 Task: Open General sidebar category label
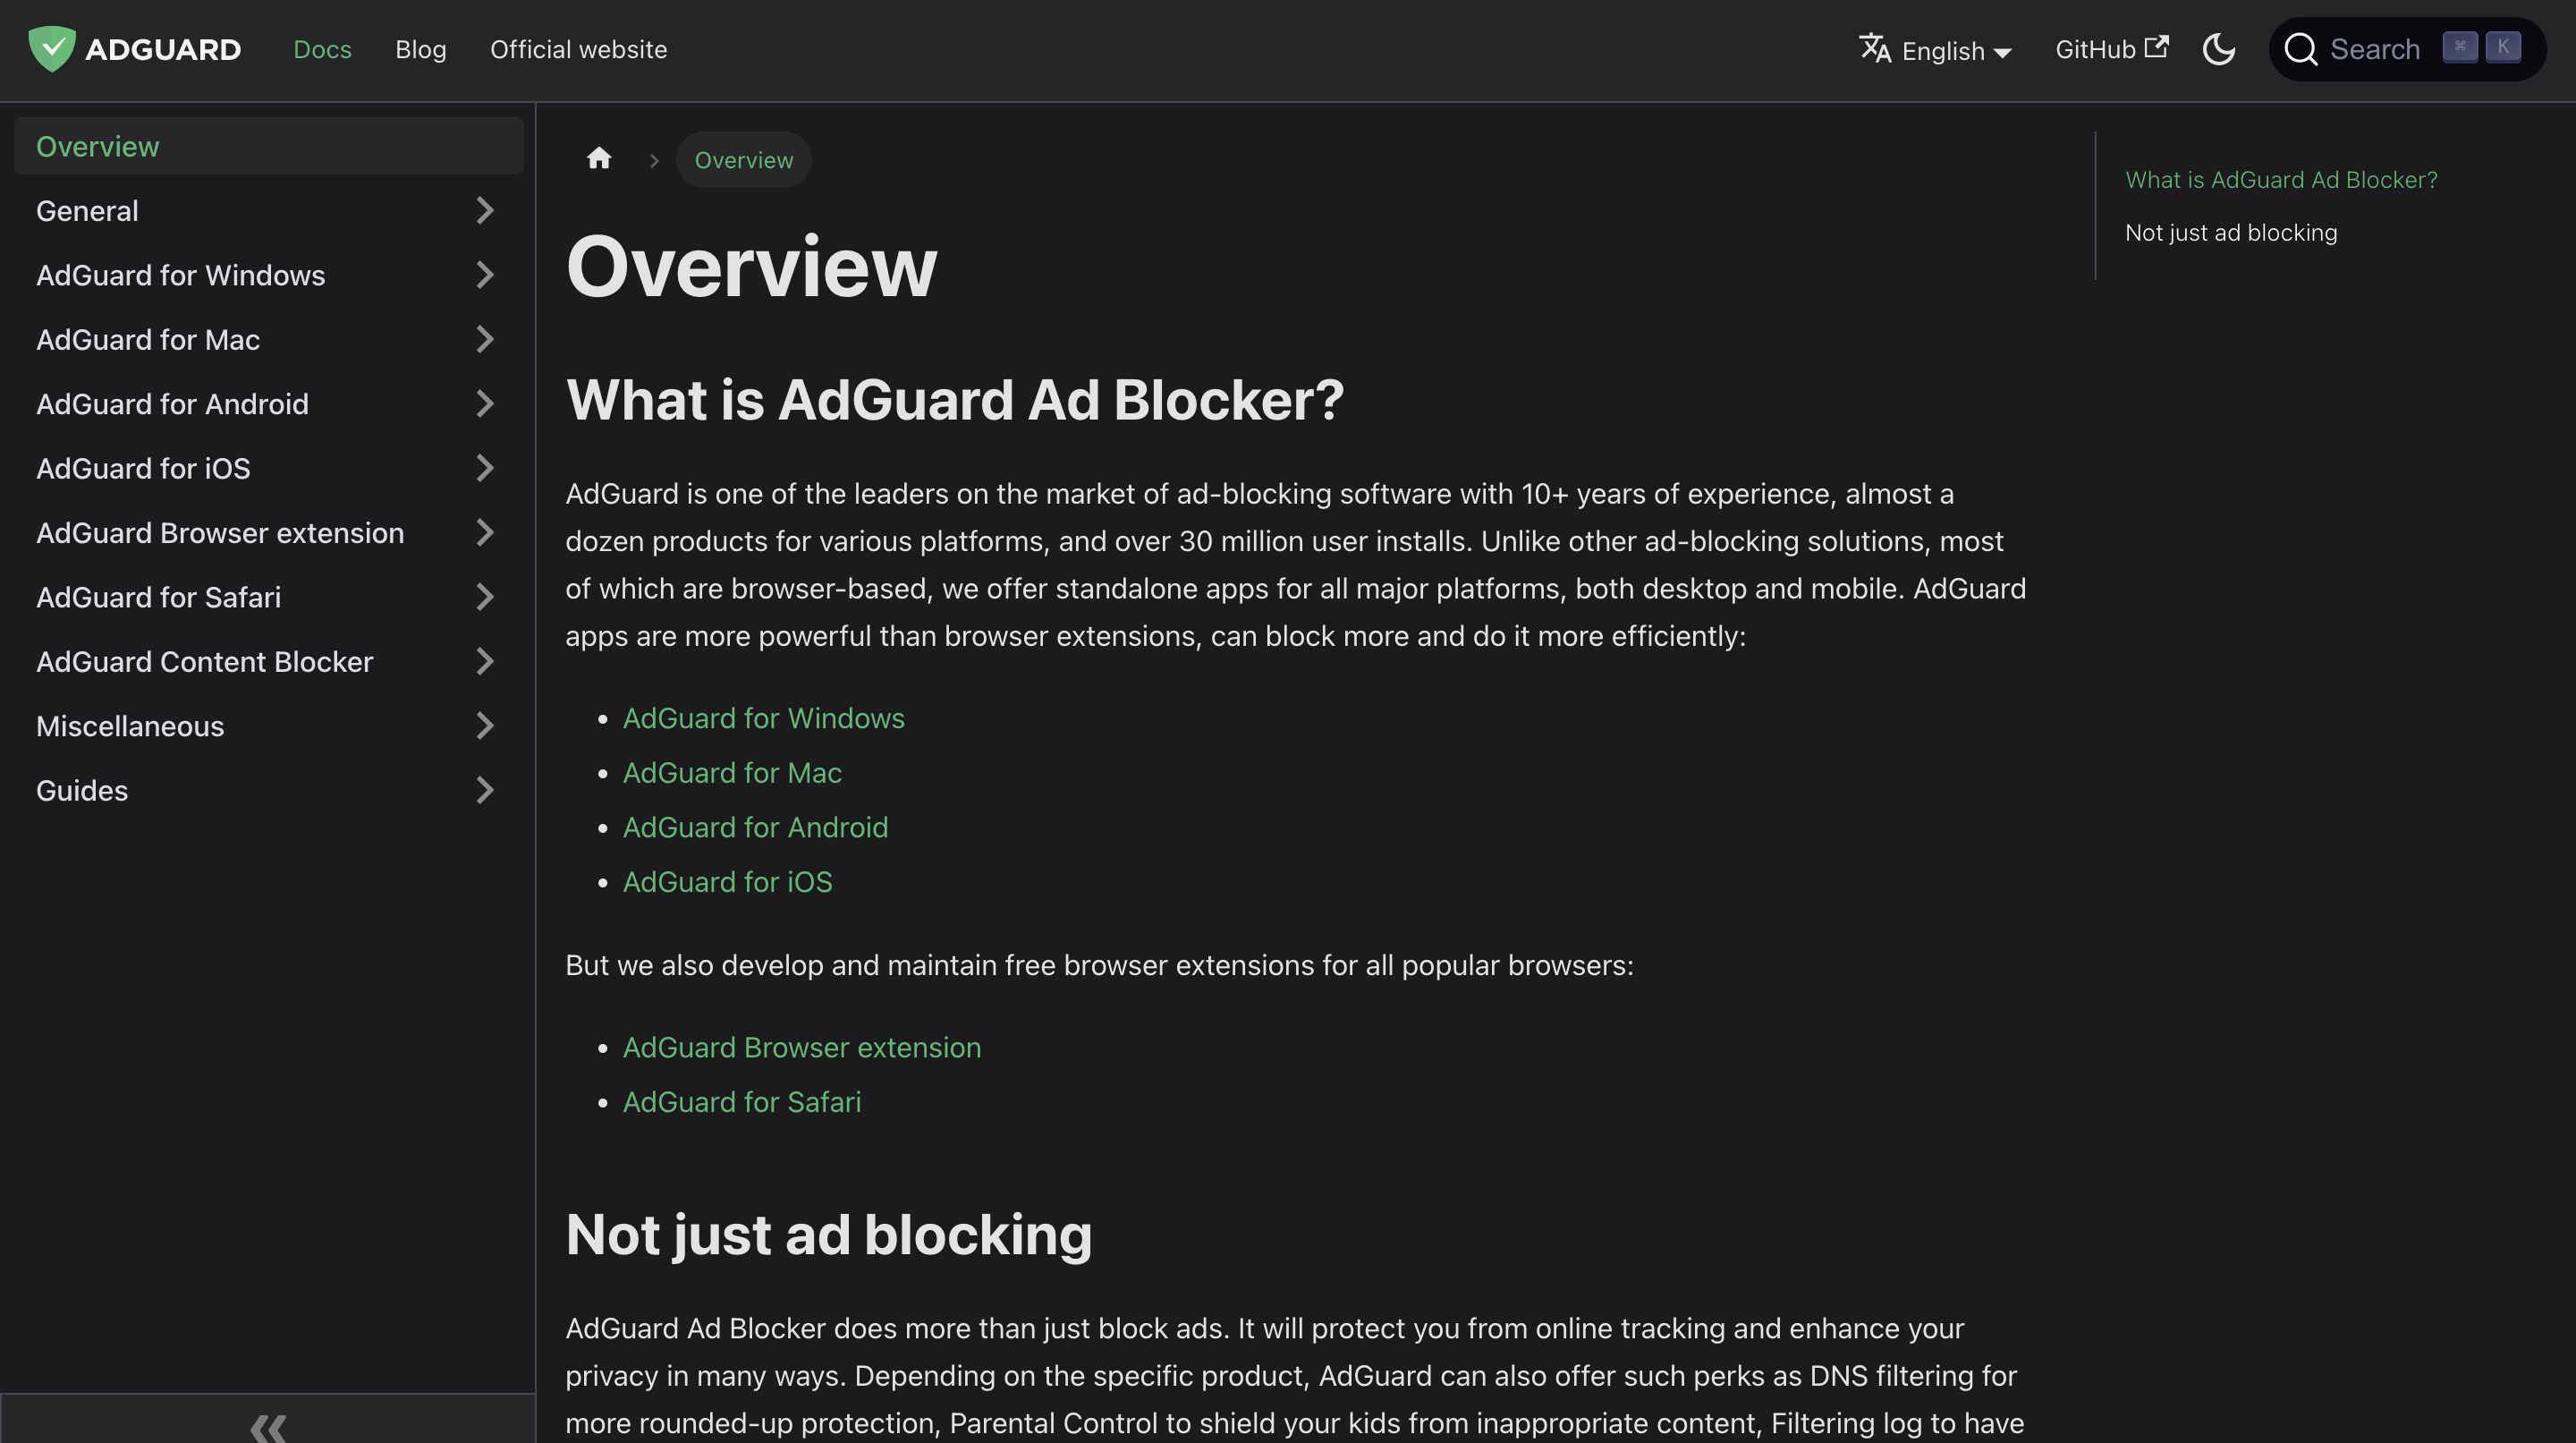click(x=87, y=211)
